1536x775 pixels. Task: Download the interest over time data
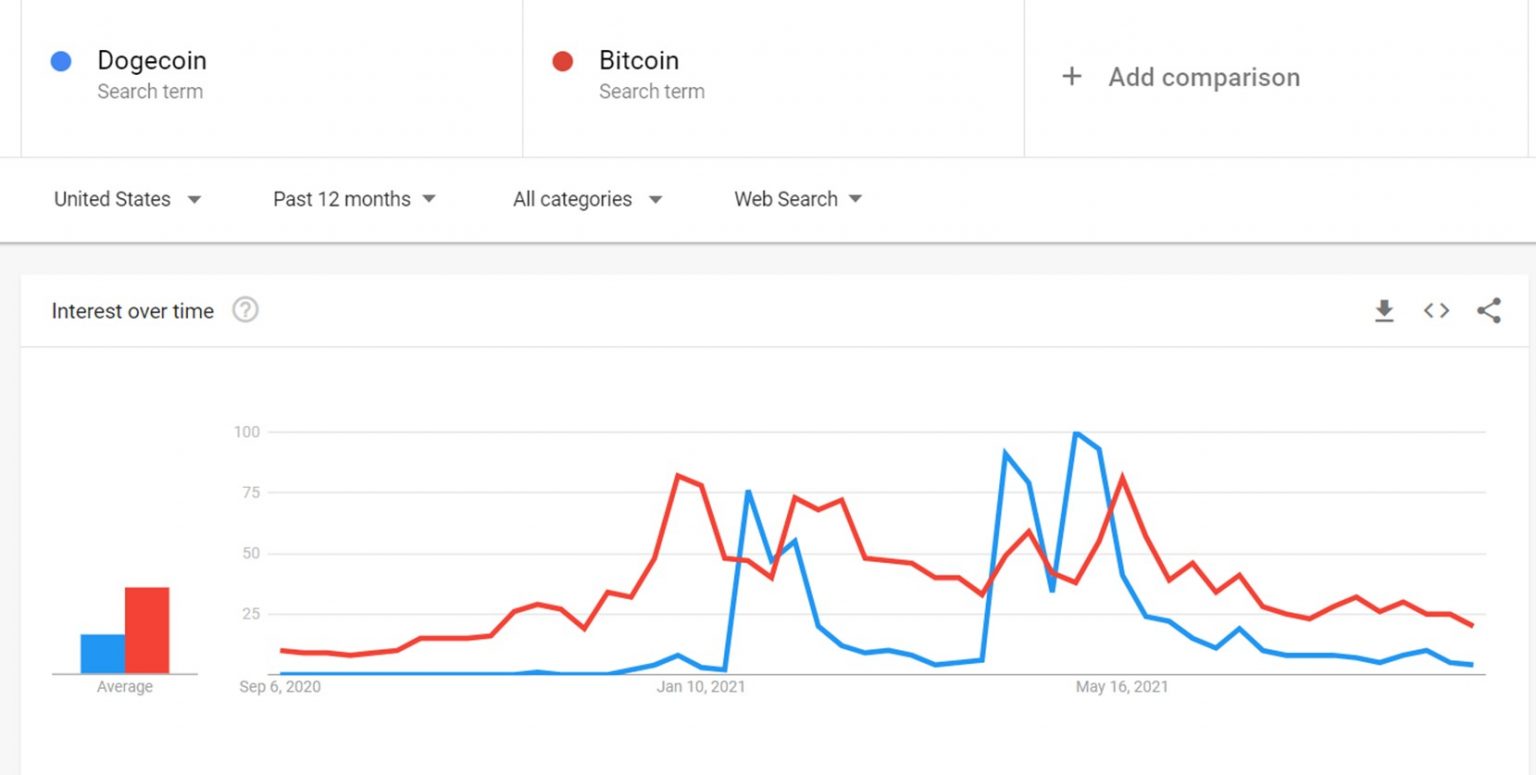pos(1384,311)
